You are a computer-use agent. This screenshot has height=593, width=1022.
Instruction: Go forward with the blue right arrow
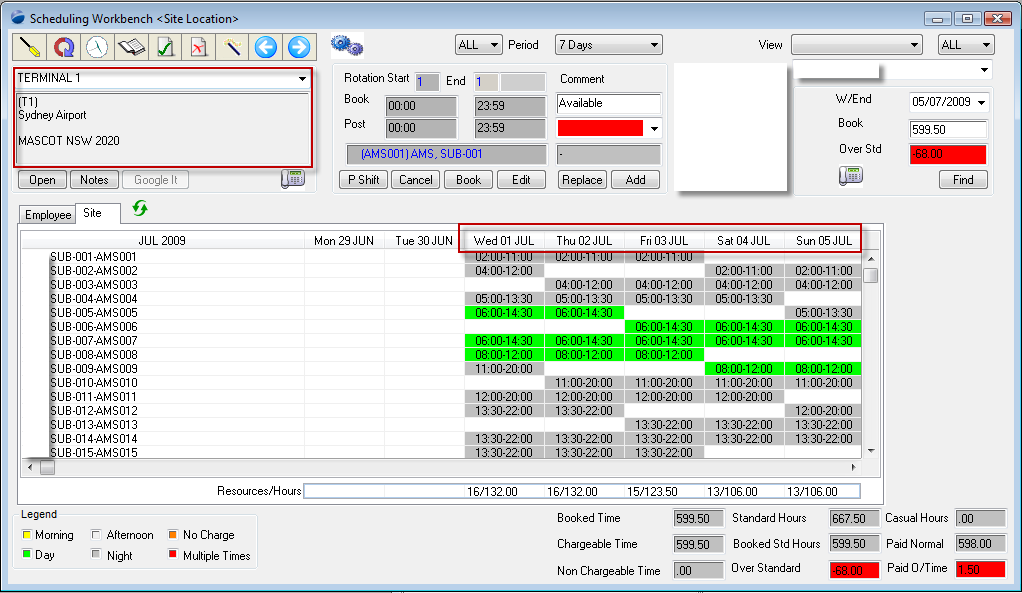(x=299, y=47)
